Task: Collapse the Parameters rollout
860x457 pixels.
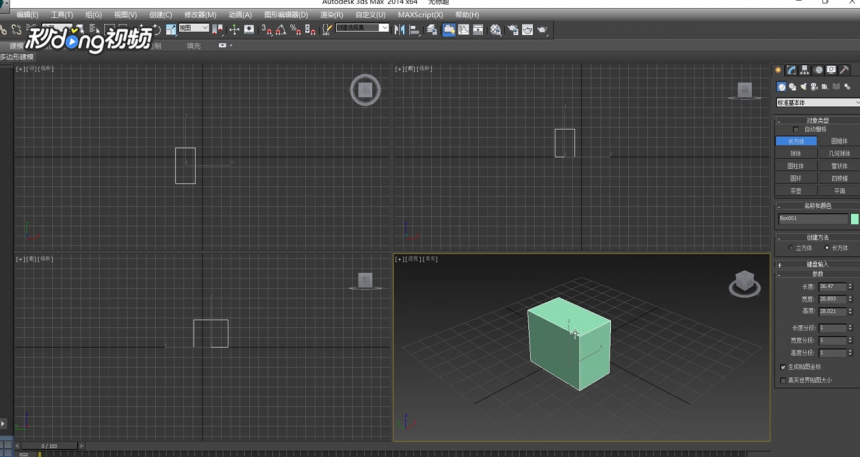Action: point(818,274)
